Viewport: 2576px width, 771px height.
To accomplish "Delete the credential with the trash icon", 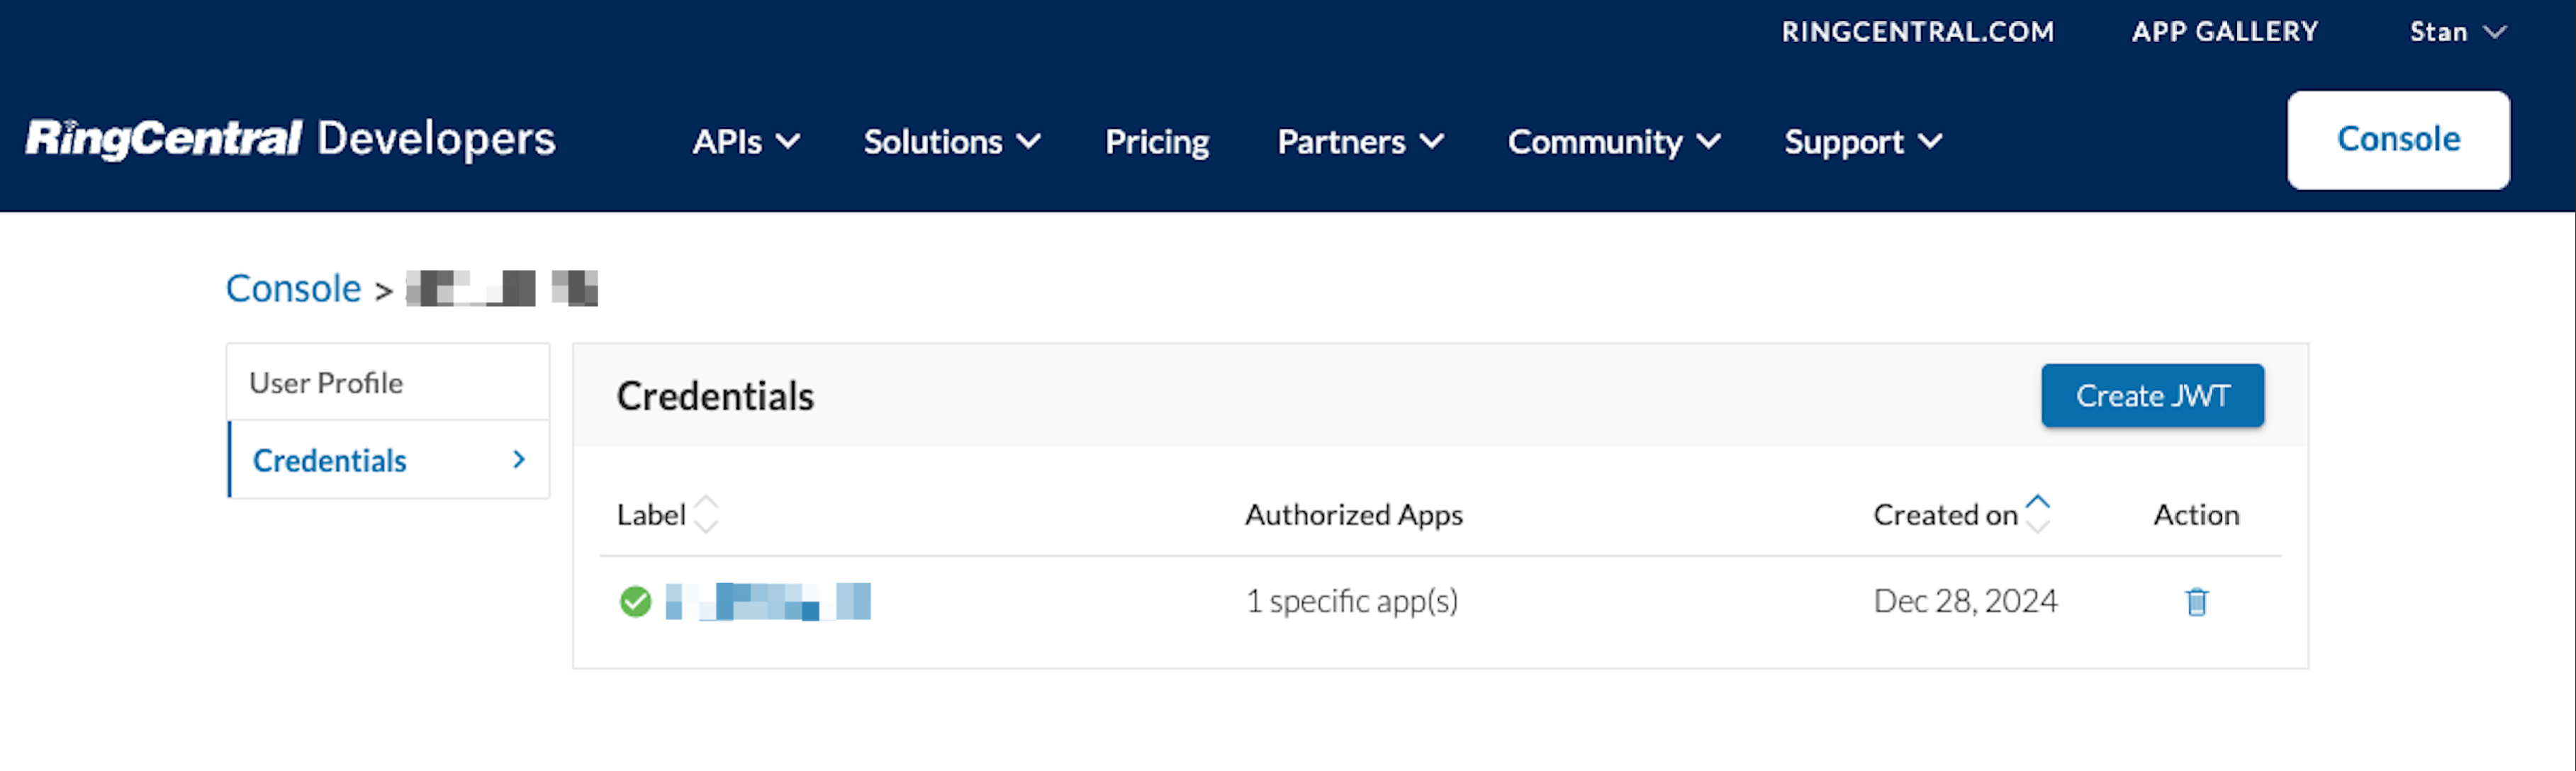I will click(x=2196, y=602).
